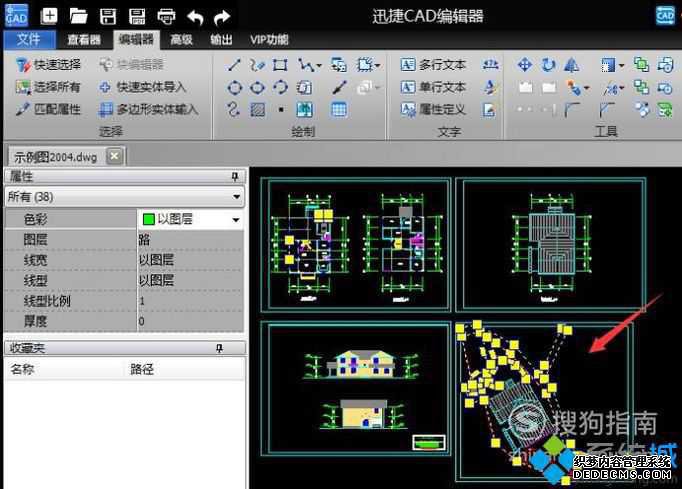Pin the 属性 panel

tap(235, 176)
